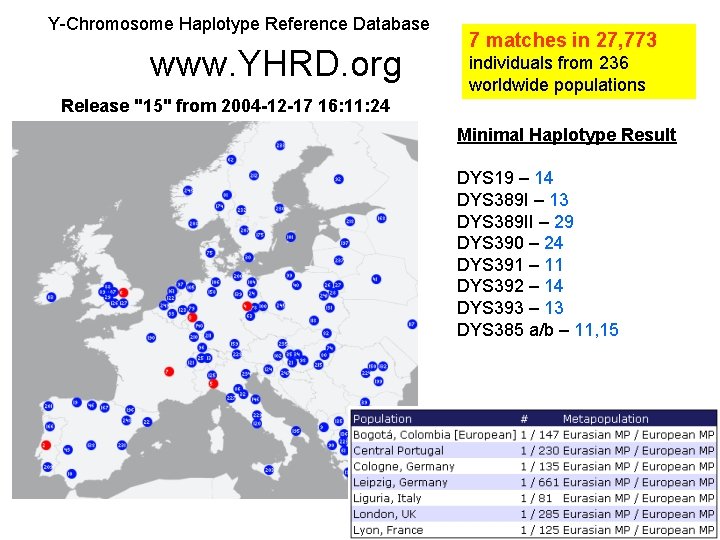The width and height of the screenshot is (720, 540).
Task: Select the 'Release "15" from 2004-12-17' line
Action: pyautogui.click(x=225, y=106)
